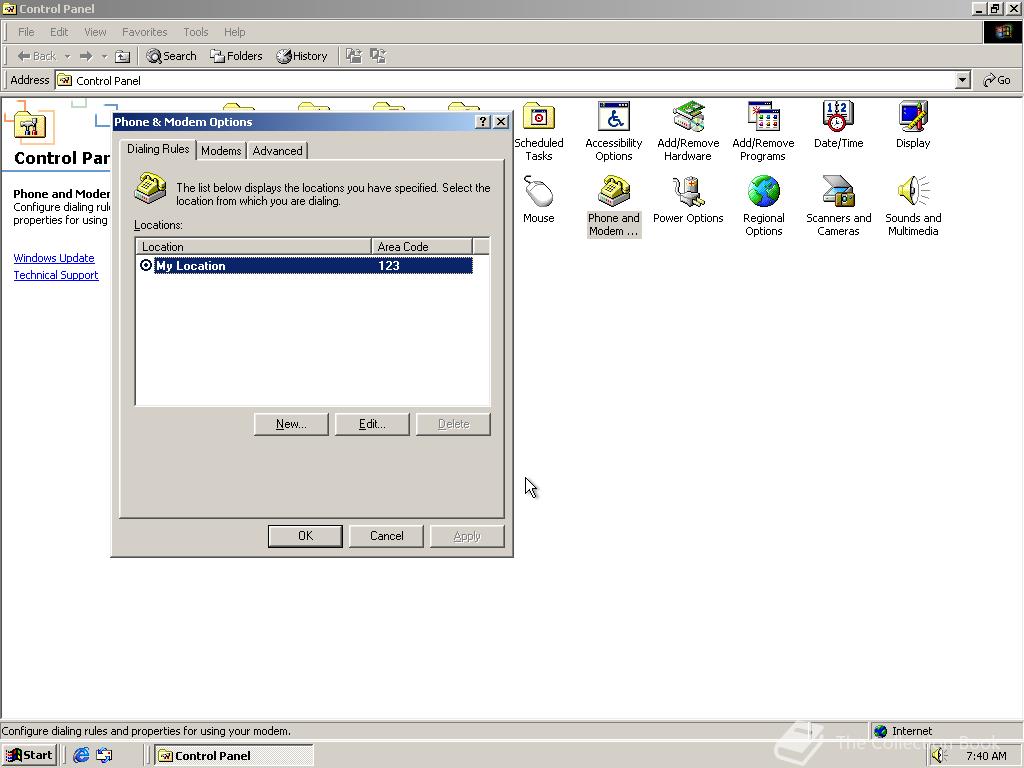Click the Forward arrow toolbar button

pyautogui.click(x=86, y=56)
